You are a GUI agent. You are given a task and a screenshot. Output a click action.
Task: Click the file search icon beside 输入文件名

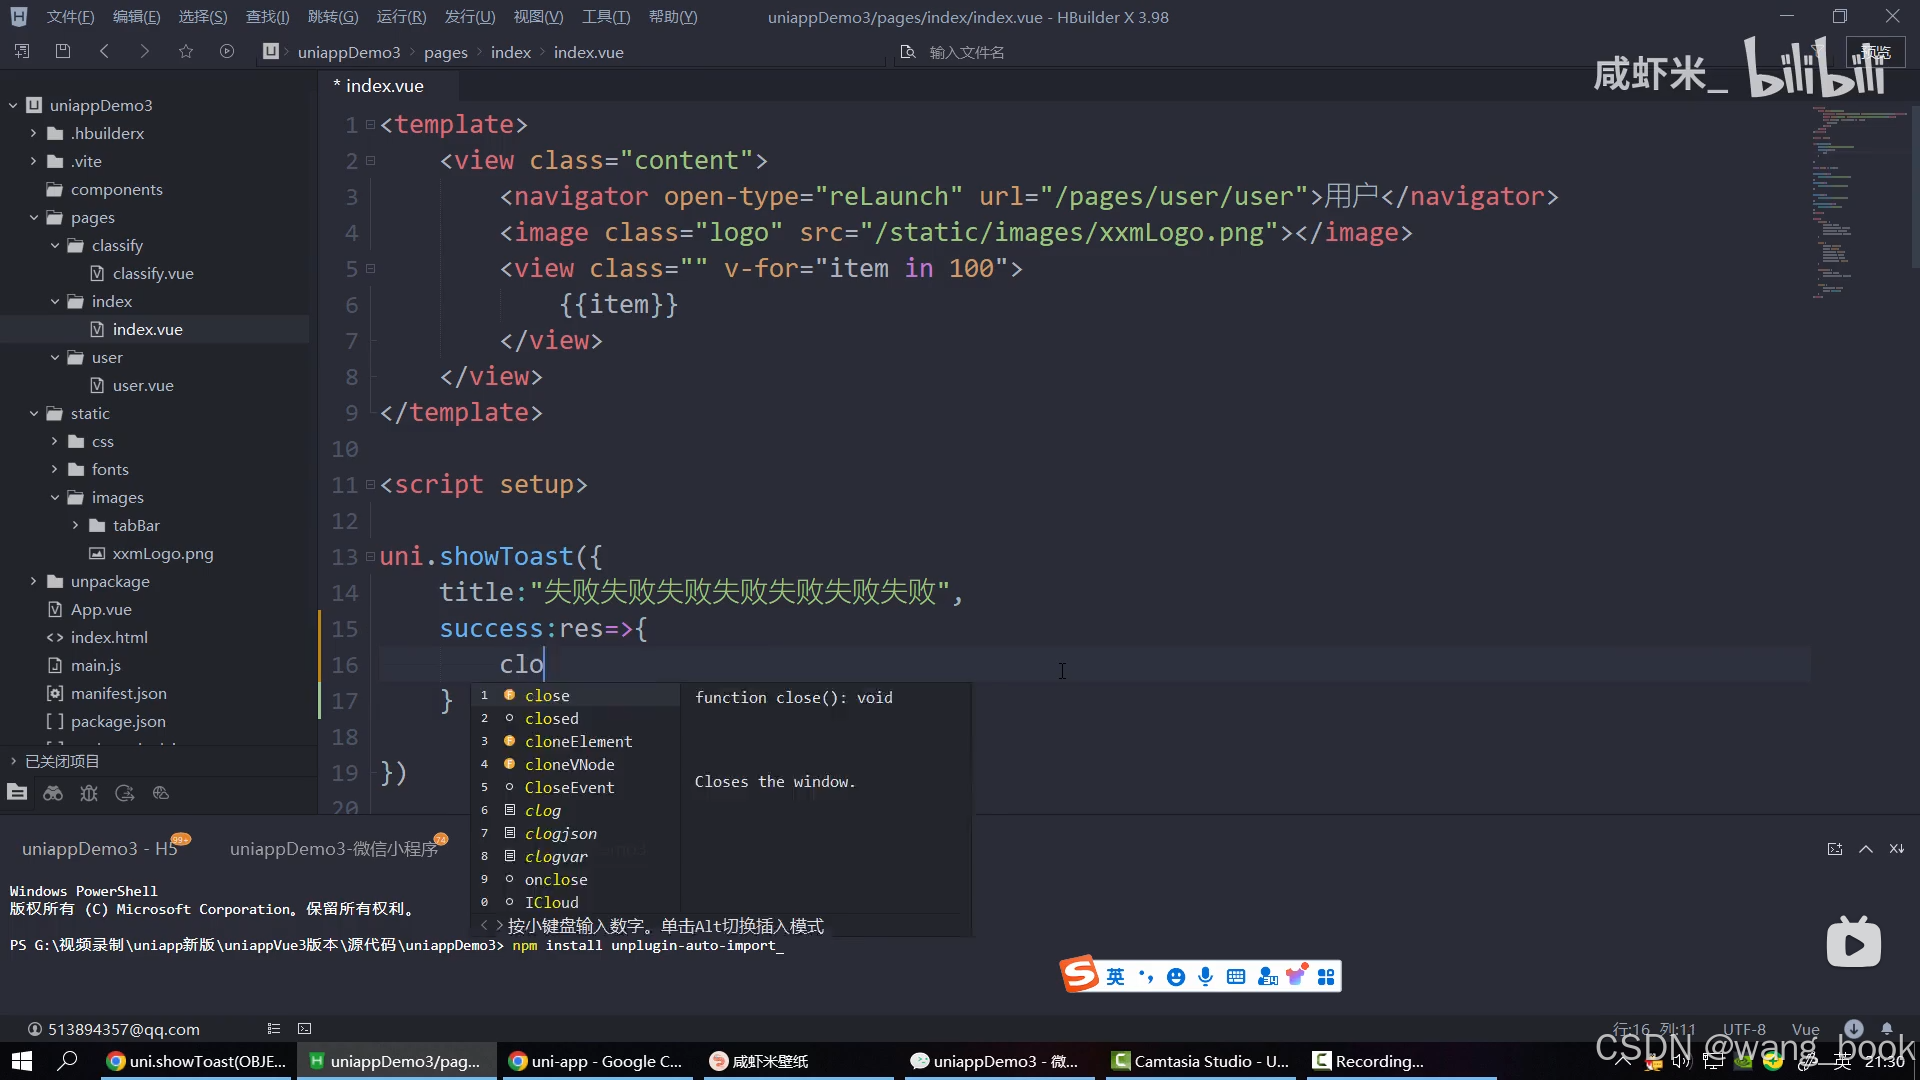pos(908,51)
